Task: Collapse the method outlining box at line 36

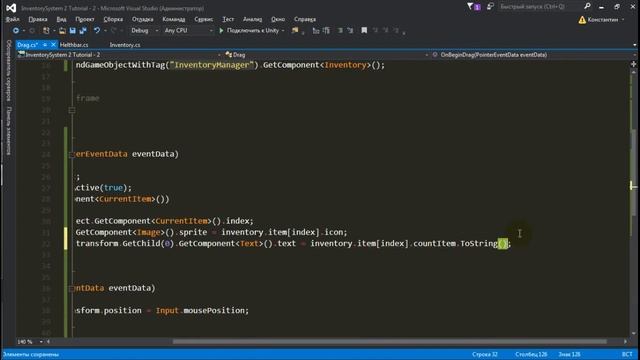Action: click(72, 289)
